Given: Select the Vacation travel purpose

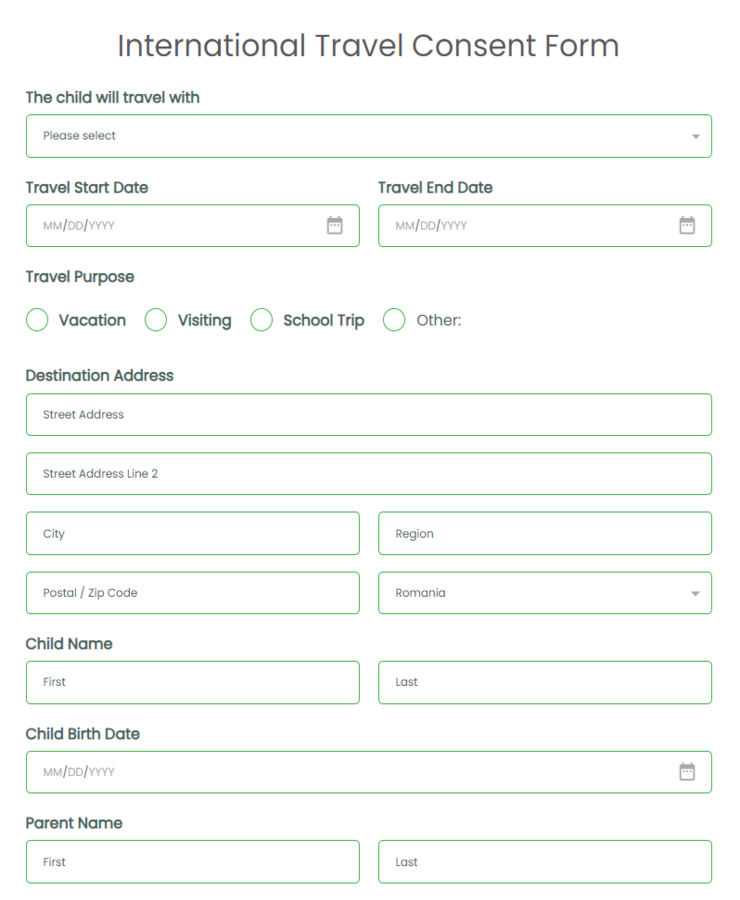Looking at the screenshot, I should point(37,320).
